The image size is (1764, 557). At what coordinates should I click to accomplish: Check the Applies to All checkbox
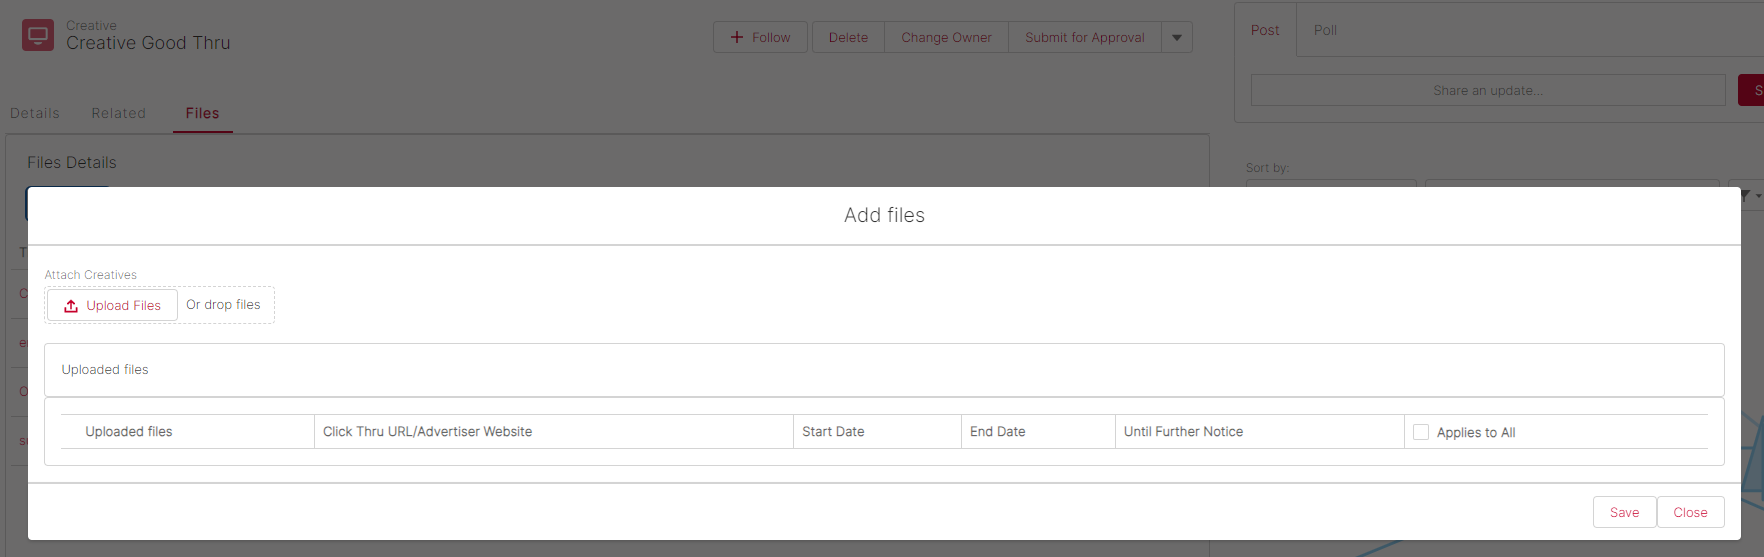(x=1421, y=432)
